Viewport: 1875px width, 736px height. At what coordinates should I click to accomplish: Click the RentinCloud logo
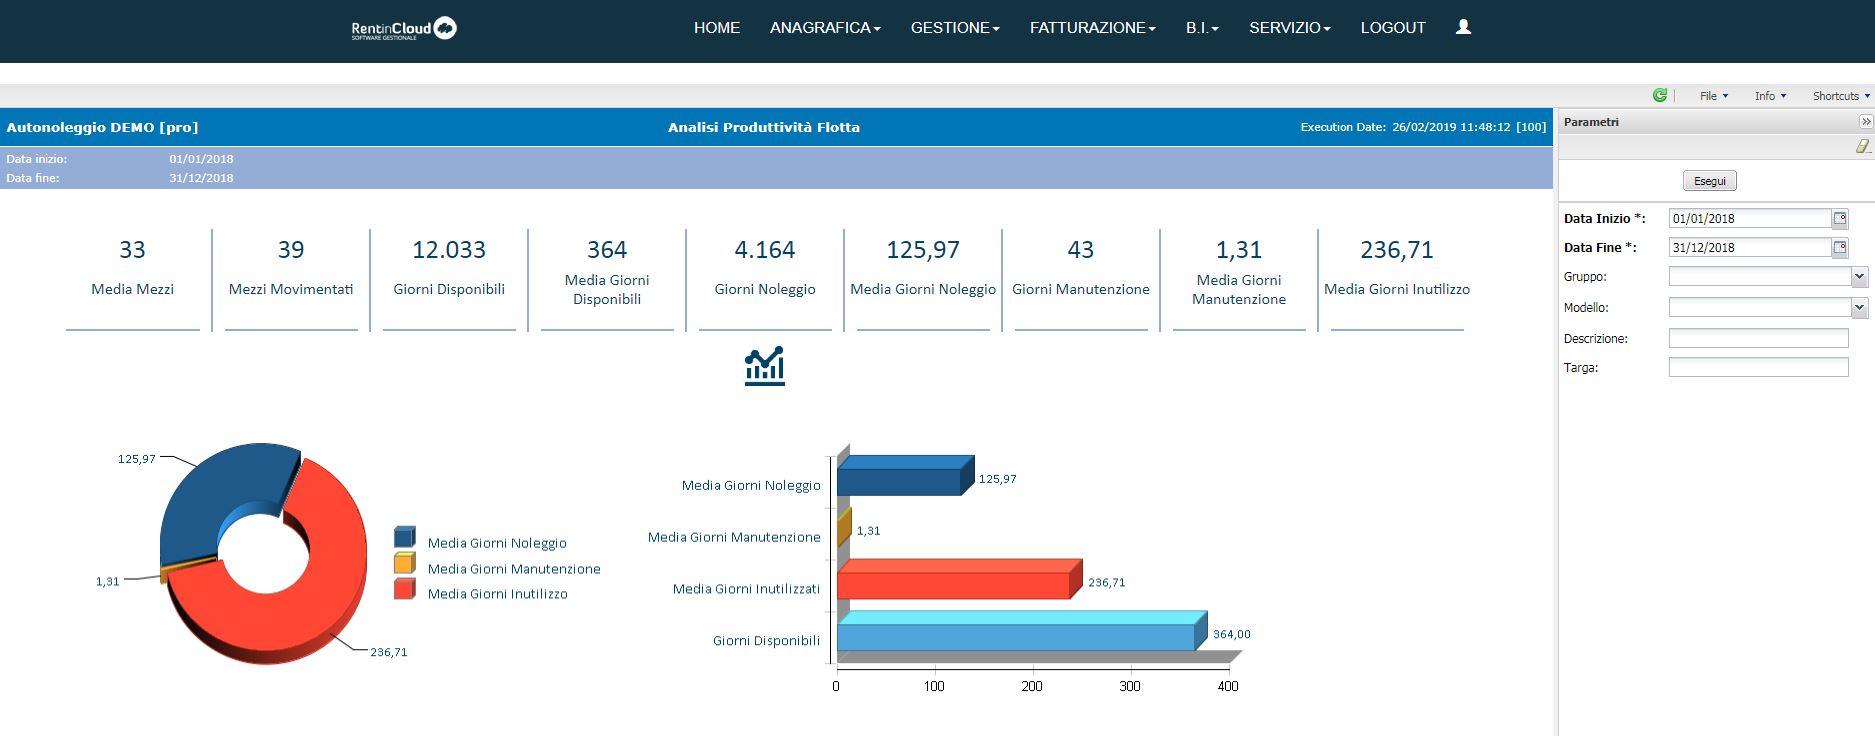click(x=404, y=29)
